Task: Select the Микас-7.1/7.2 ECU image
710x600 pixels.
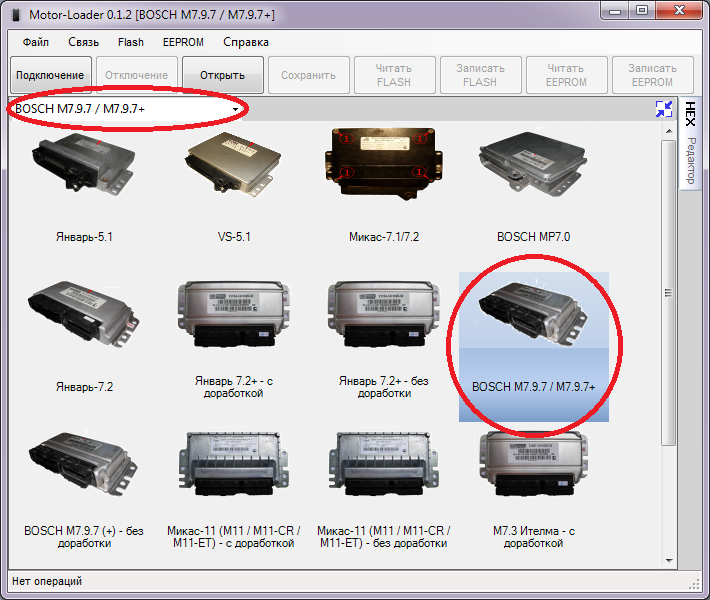Action: (384, 164)
